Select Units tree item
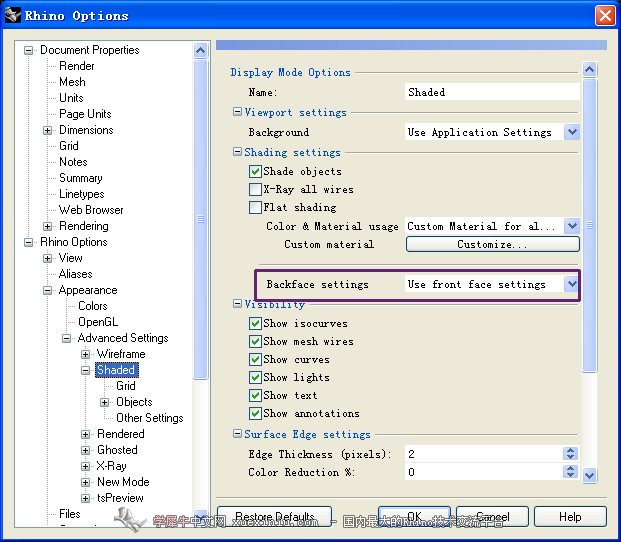 tap(71, 98)
